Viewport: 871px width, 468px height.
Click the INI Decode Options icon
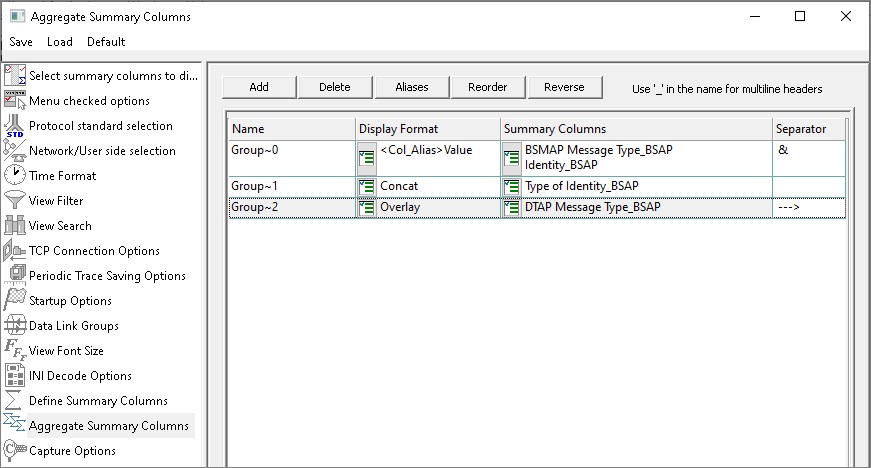[15, 375]
